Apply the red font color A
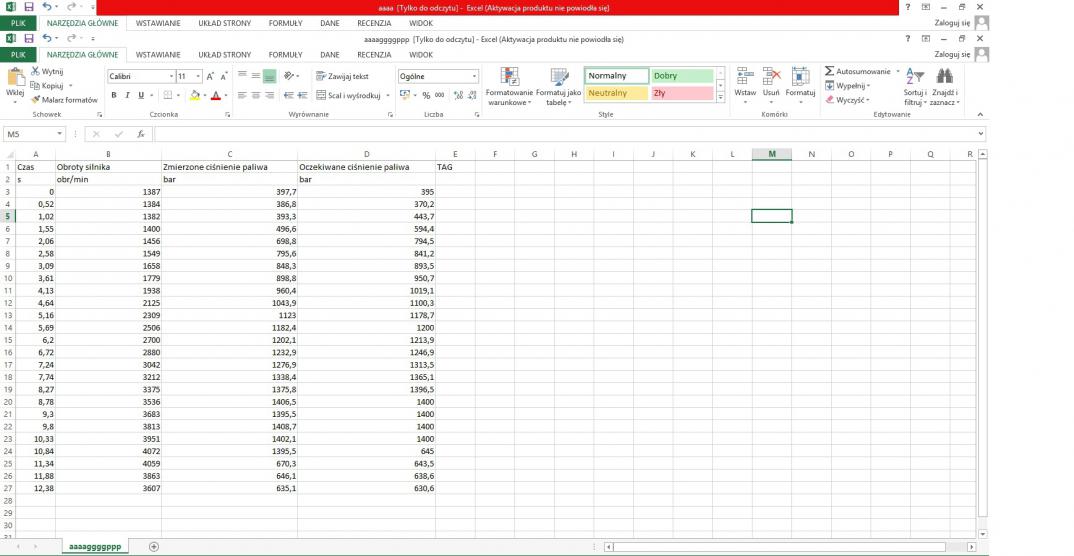 (x=216, y=95)
